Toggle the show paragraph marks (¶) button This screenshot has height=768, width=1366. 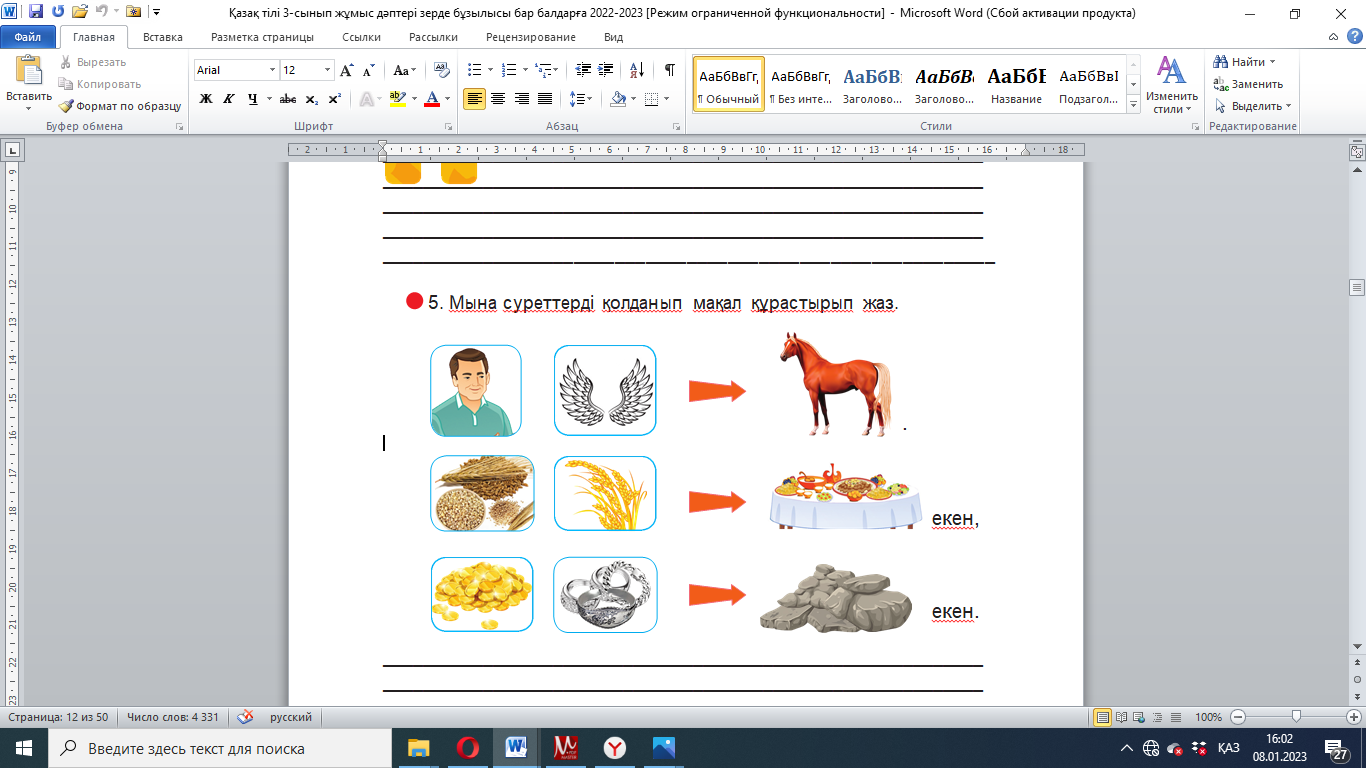click(669, 70)
